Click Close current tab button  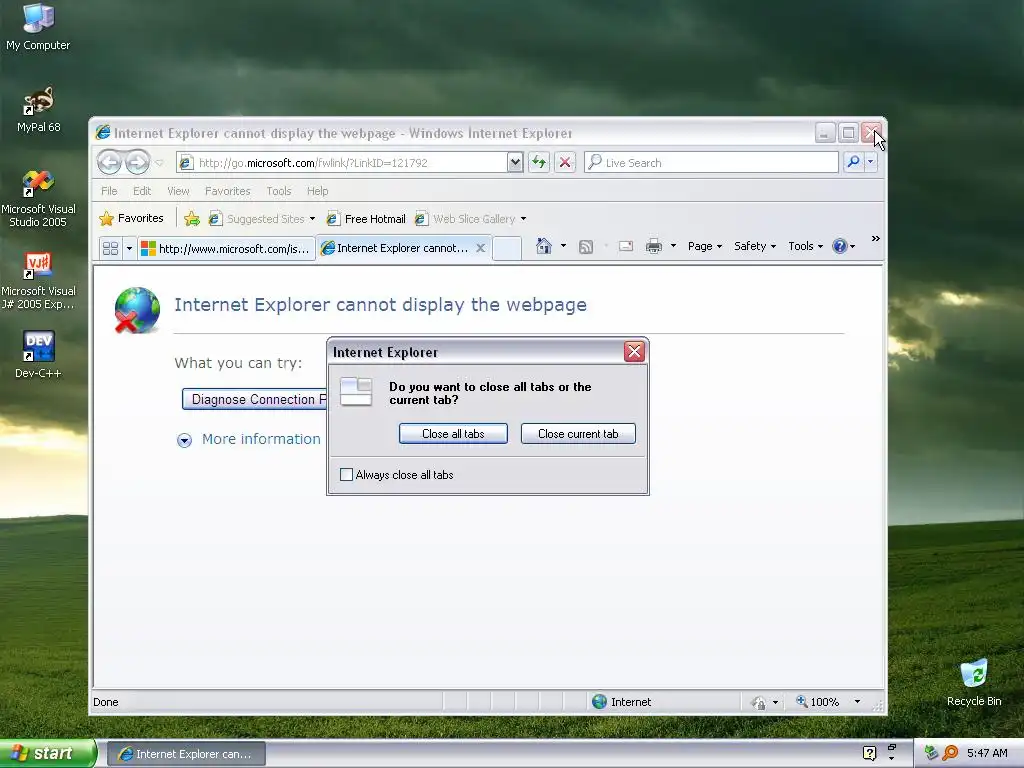coord(578,434)
